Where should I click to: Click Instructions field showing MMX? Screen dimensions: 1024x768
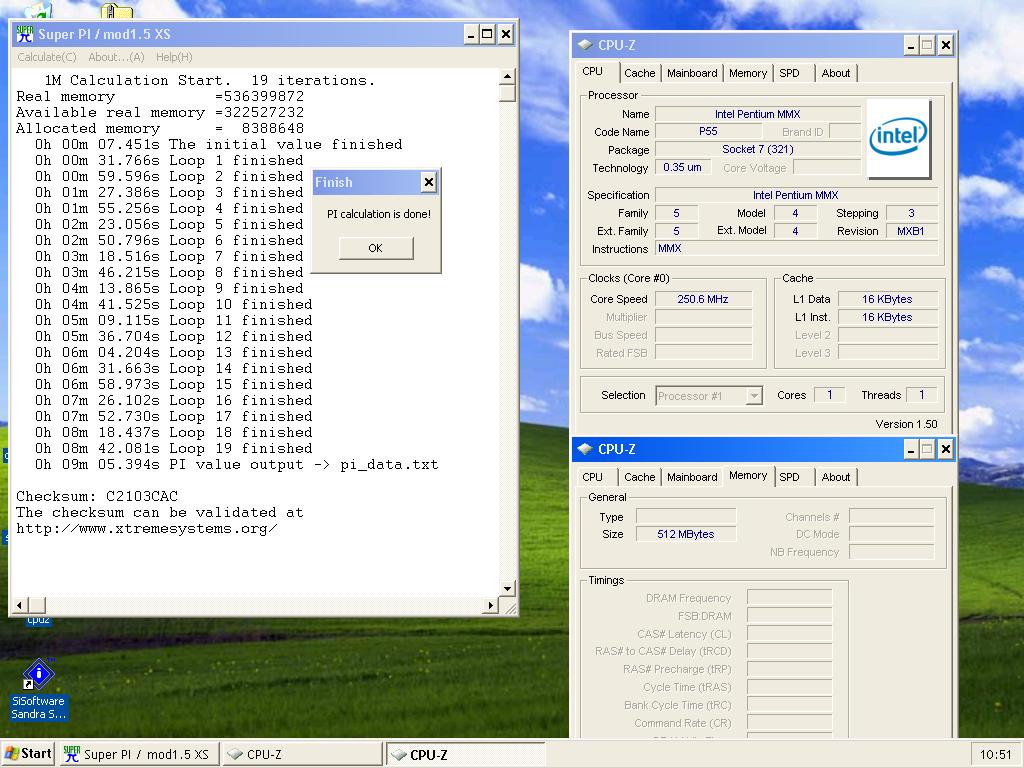(797, 249)
